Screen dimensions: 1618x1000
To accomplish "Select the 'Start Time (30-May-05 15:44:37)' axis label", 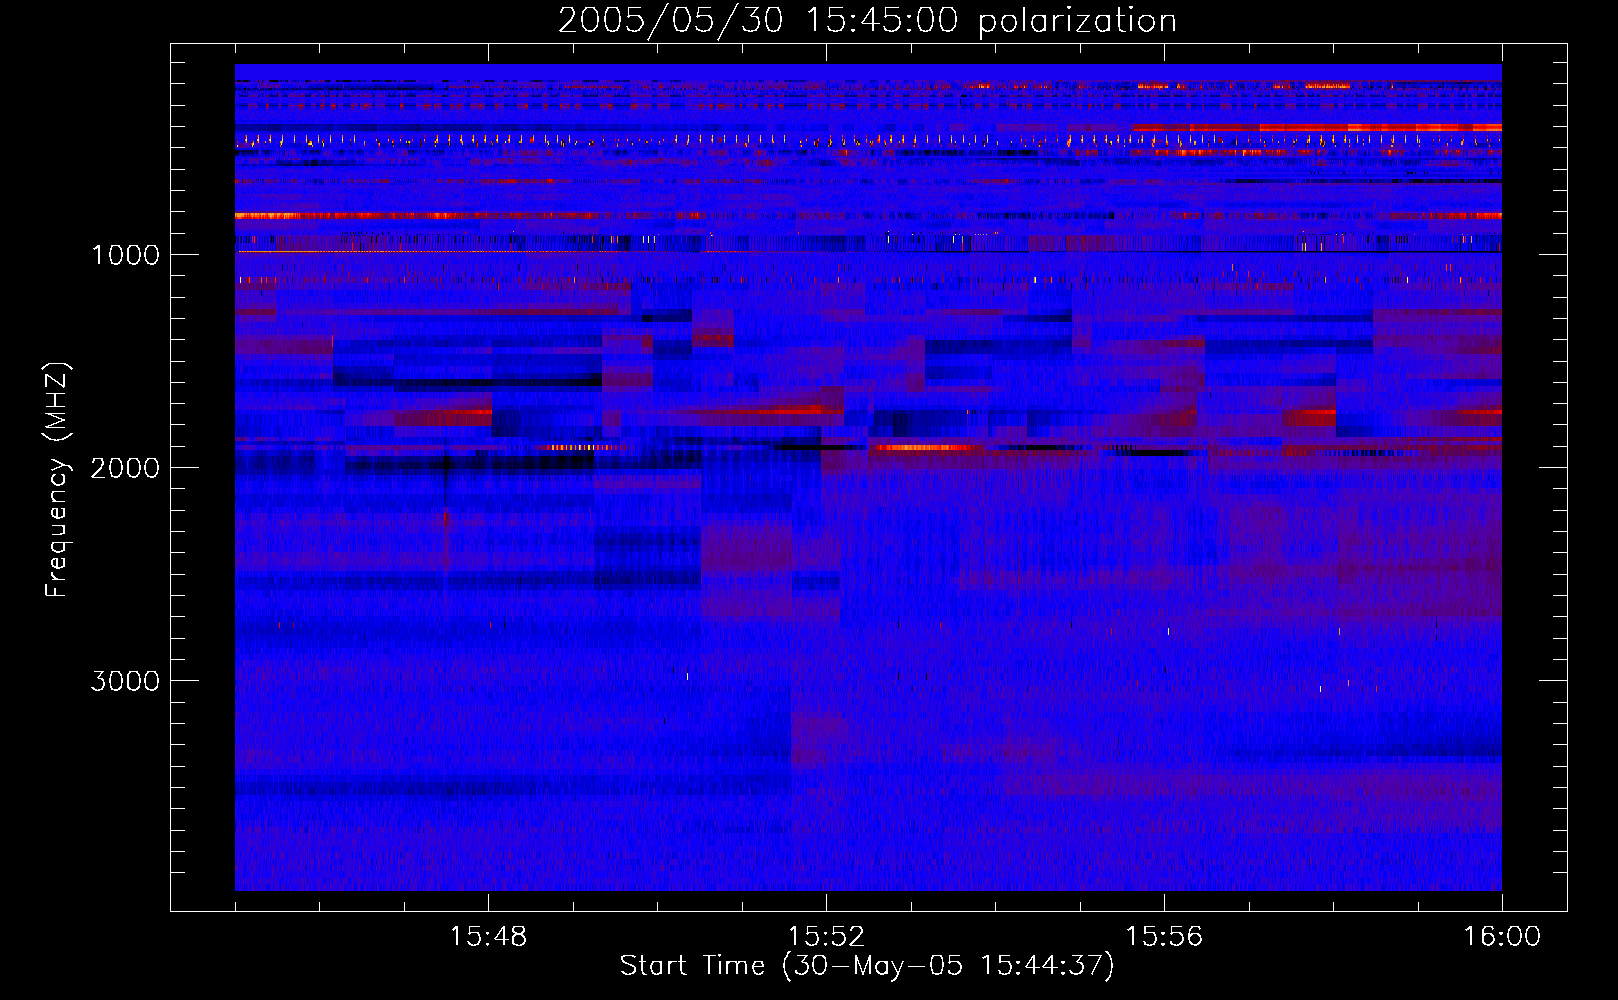I will point(867,966).
